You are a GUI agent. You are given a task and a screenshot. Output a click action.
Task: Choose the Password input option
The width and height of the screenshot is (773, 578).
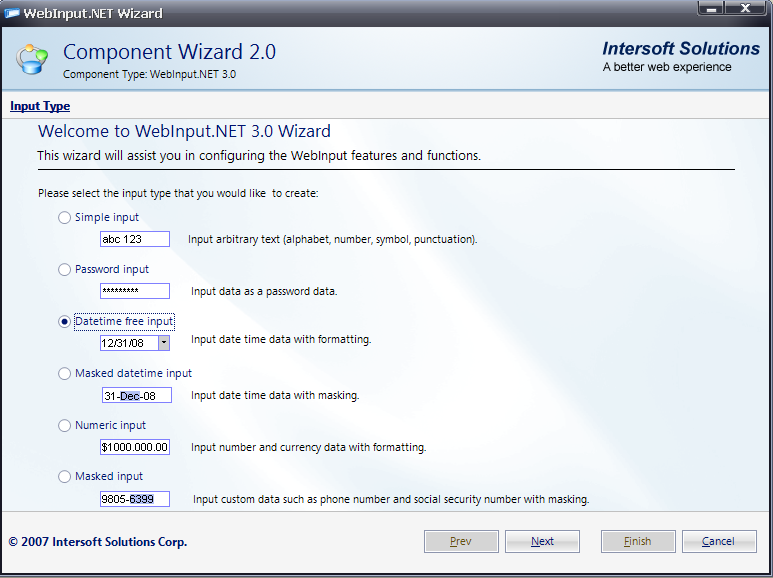[x=65, y=269]
